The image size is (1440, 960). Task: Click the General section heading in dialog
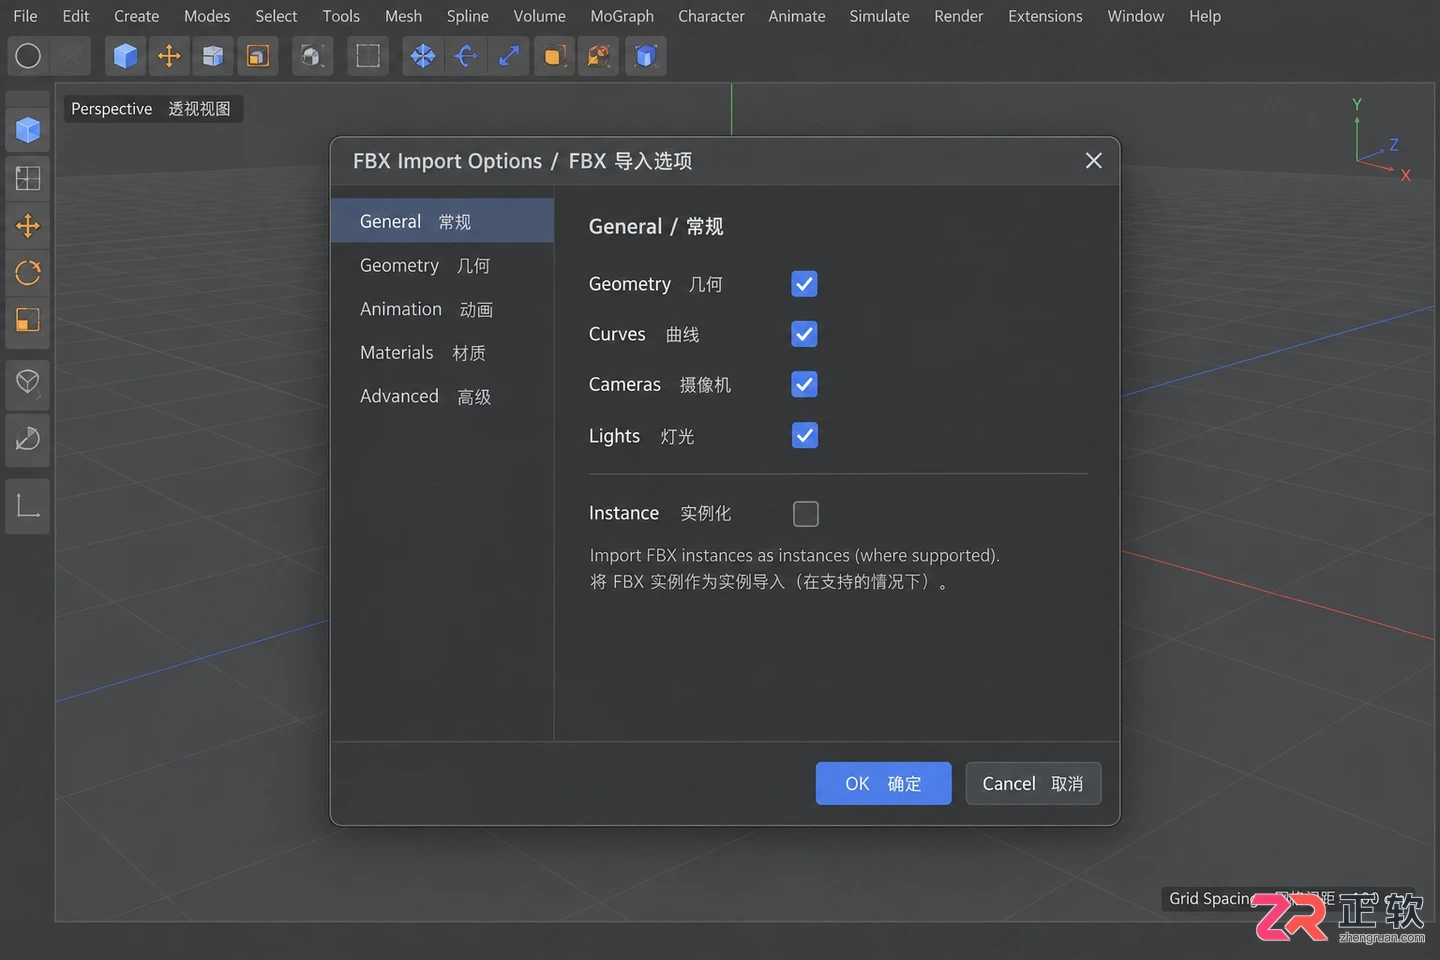656,226
